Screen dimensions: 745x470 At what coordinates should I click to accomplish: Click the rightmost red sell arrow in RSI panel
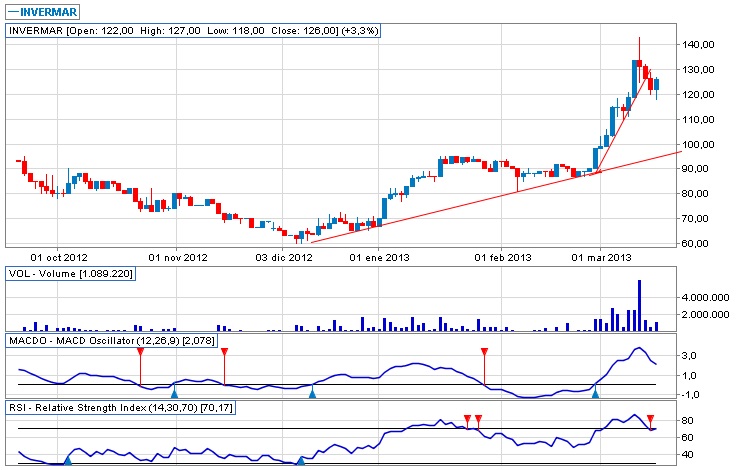coord(651,419)
